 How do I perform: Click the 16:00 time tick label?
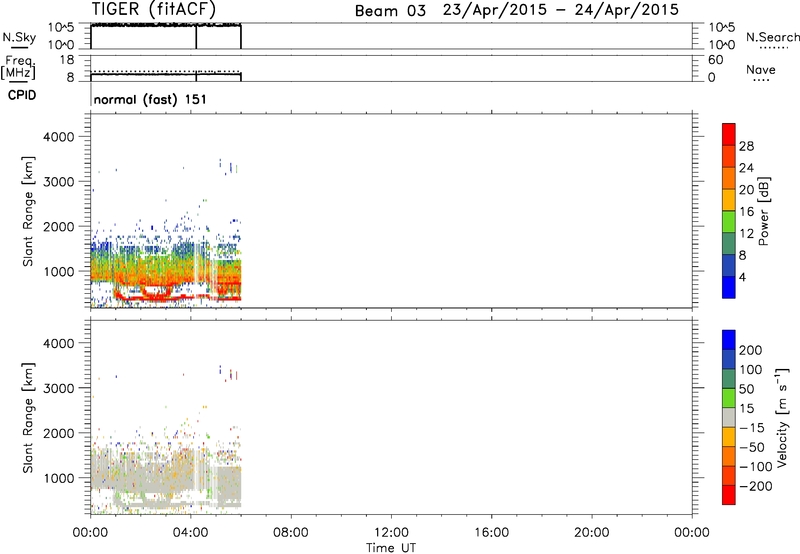(x=491, y=533)
